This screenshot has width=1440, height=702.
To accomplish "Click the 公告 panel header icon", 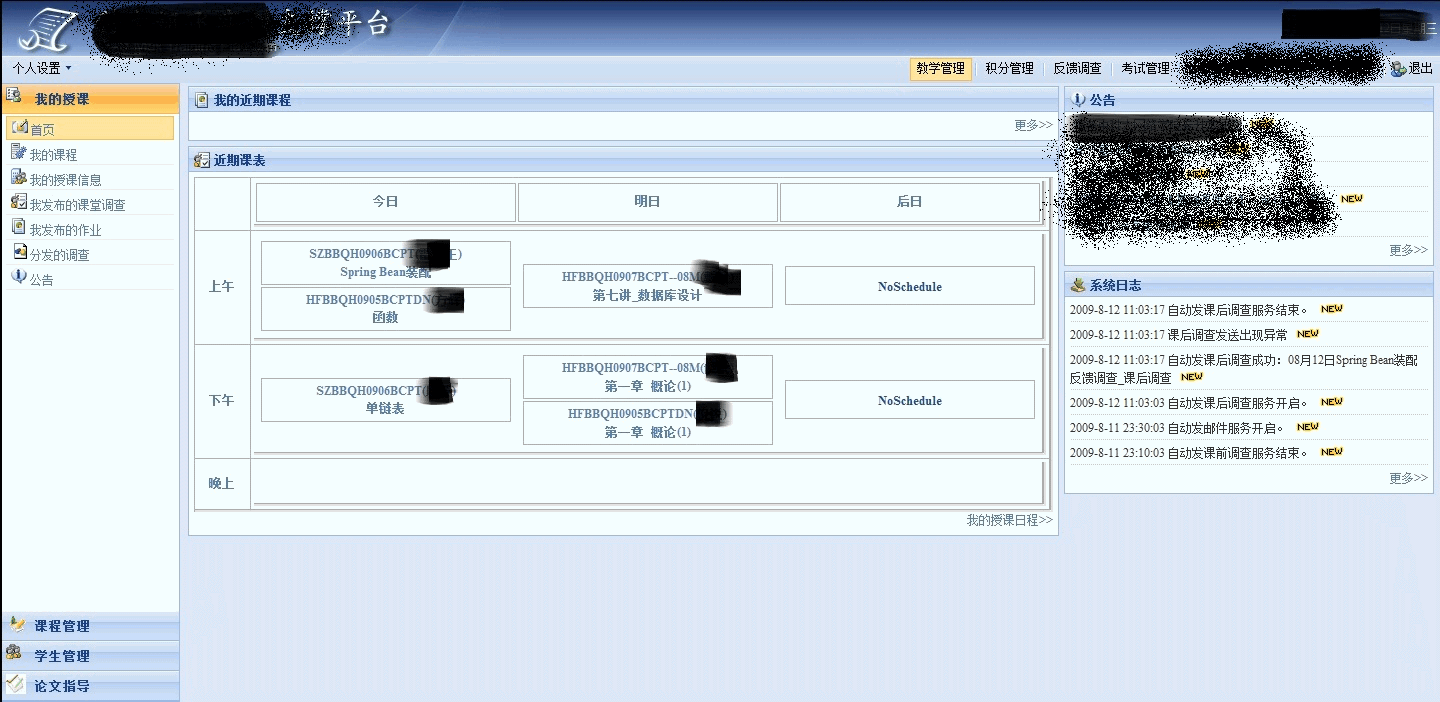I will 1078,99.
